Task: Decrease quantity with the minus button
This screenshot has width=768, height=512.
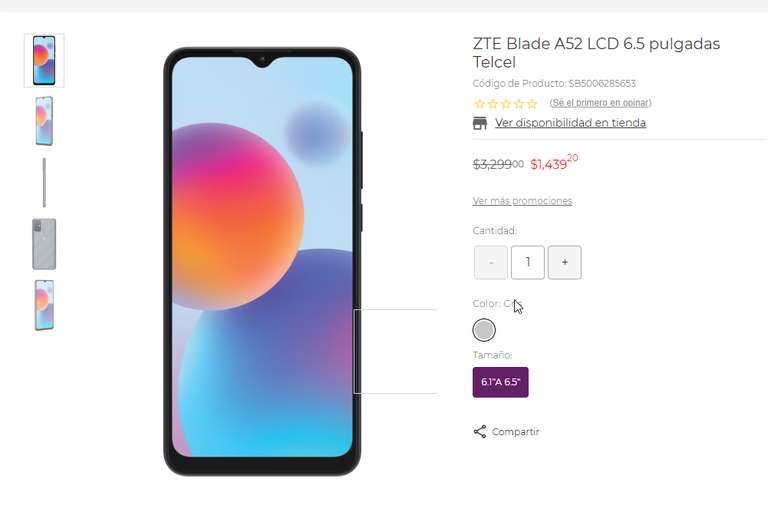Action: point(491,263)
